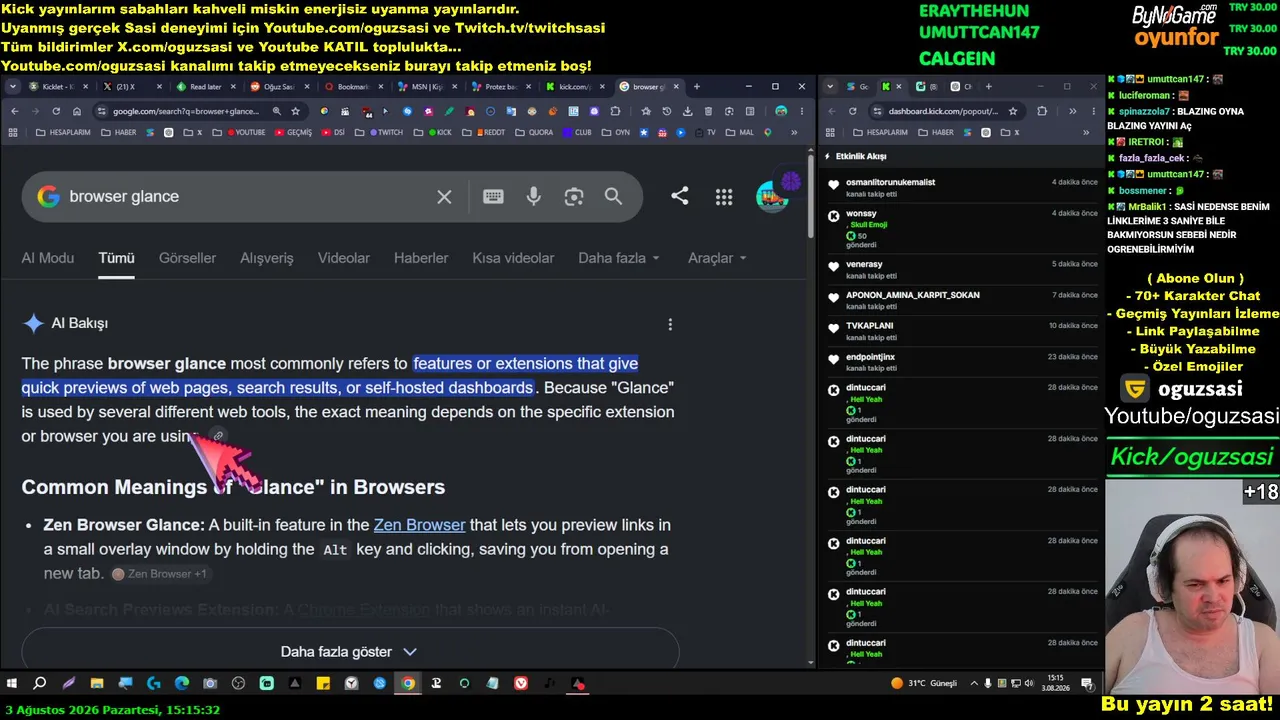Open File Explorer from the taskbar
Viewport: 1280px width, 720px height.
[97, 684]
